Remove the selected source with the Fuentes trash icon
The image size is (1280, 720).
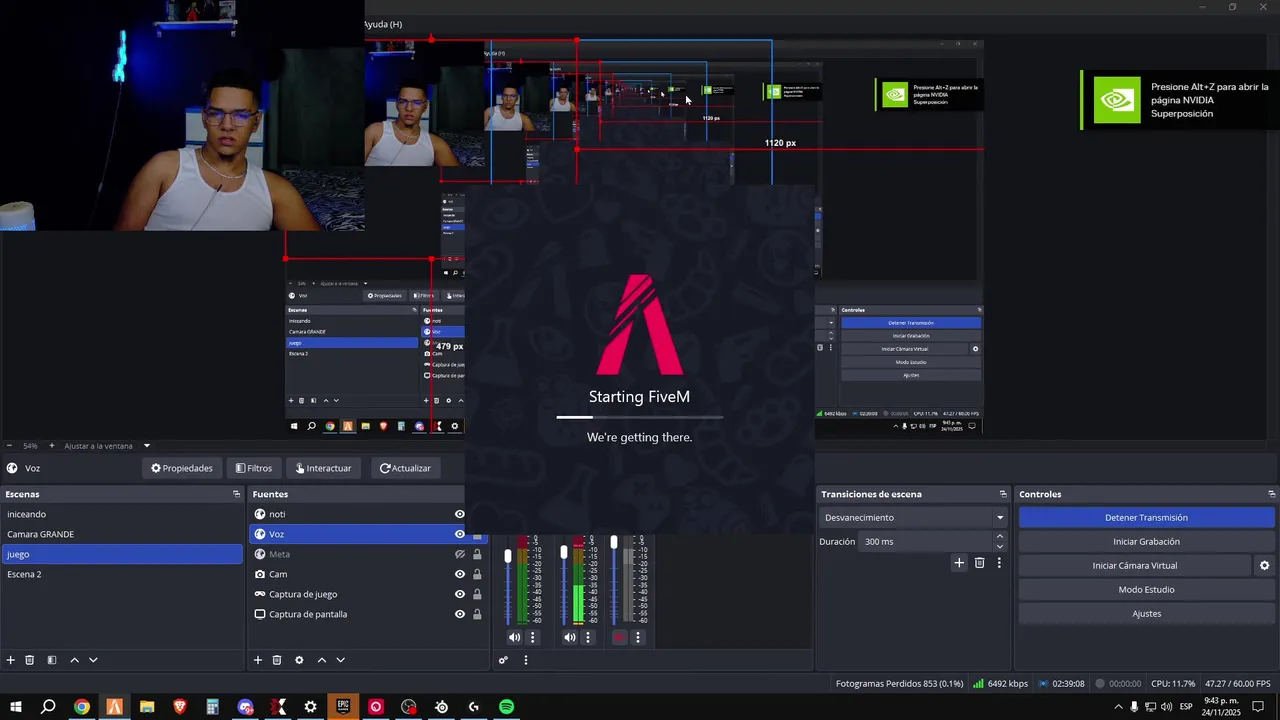[x=277, y=660]
